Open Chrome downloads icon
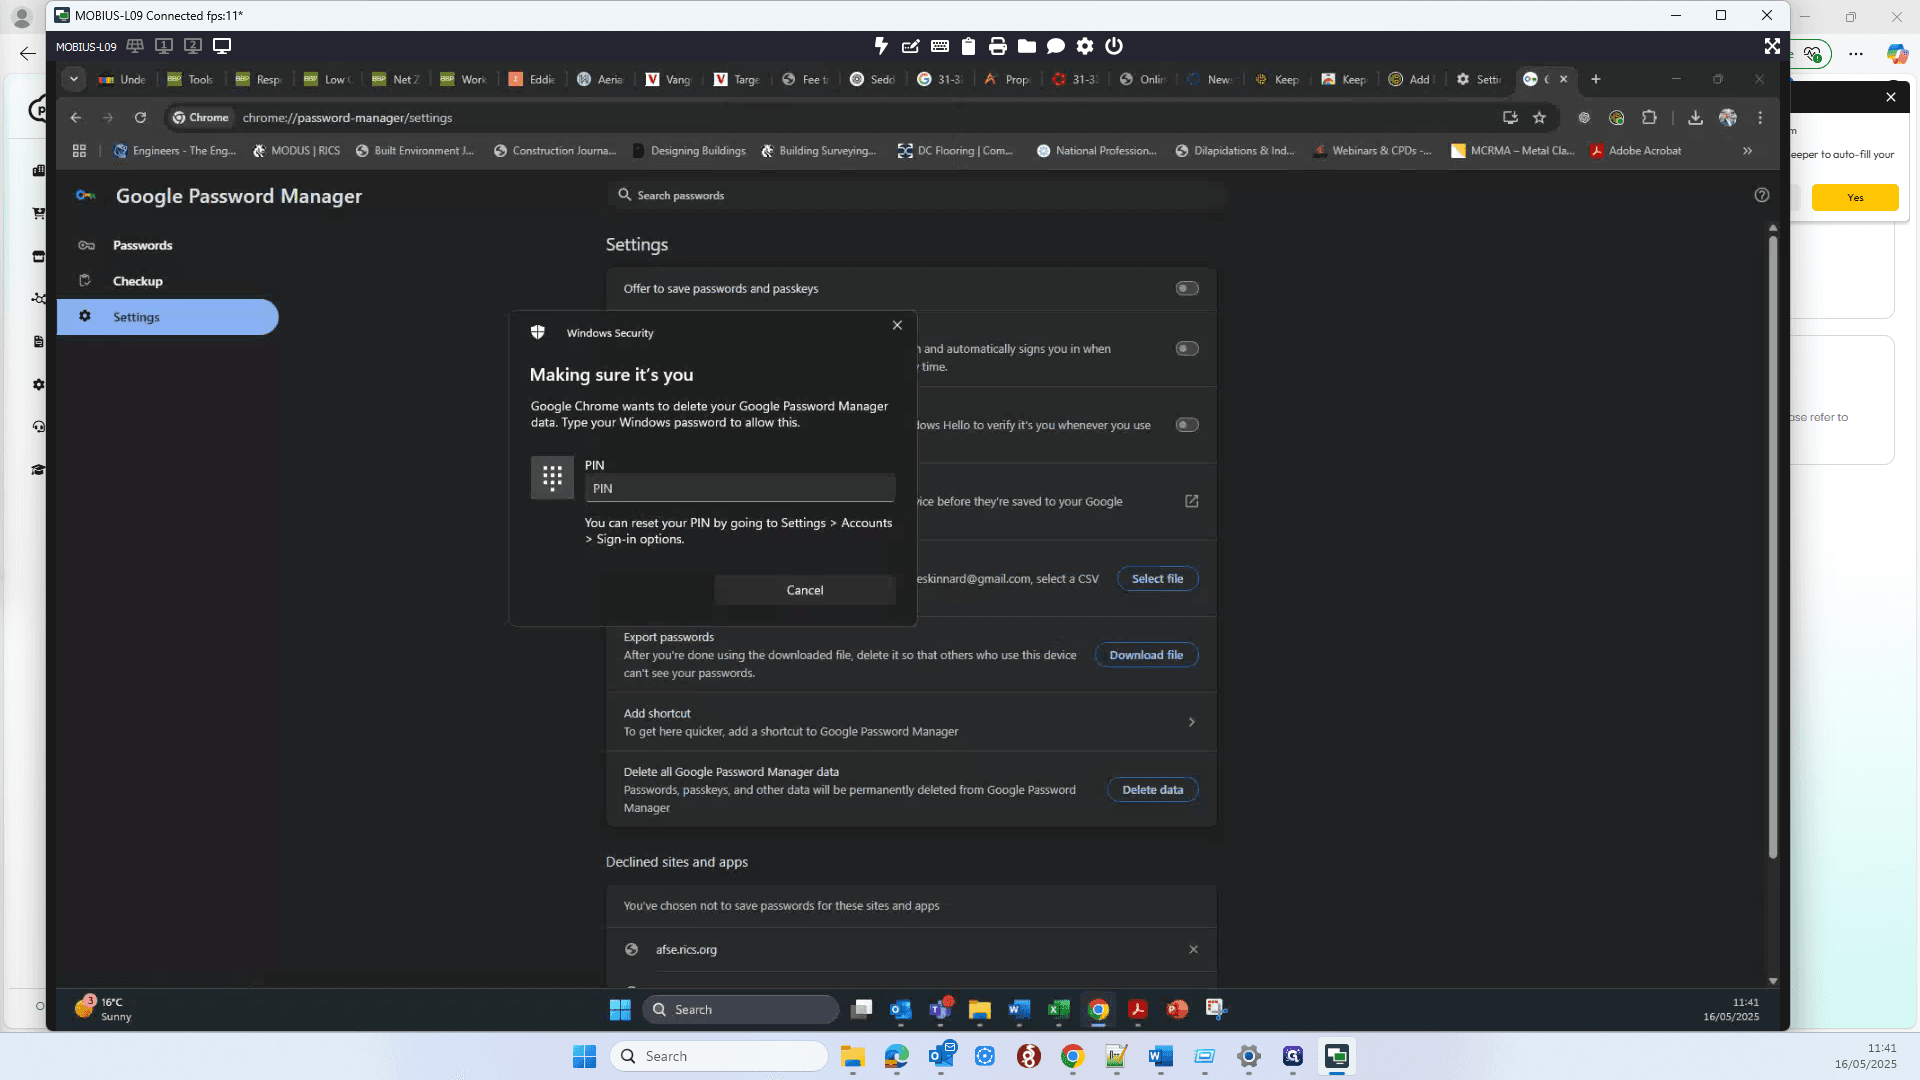The image size is (1920, 1080). [x=1695, y=118]
